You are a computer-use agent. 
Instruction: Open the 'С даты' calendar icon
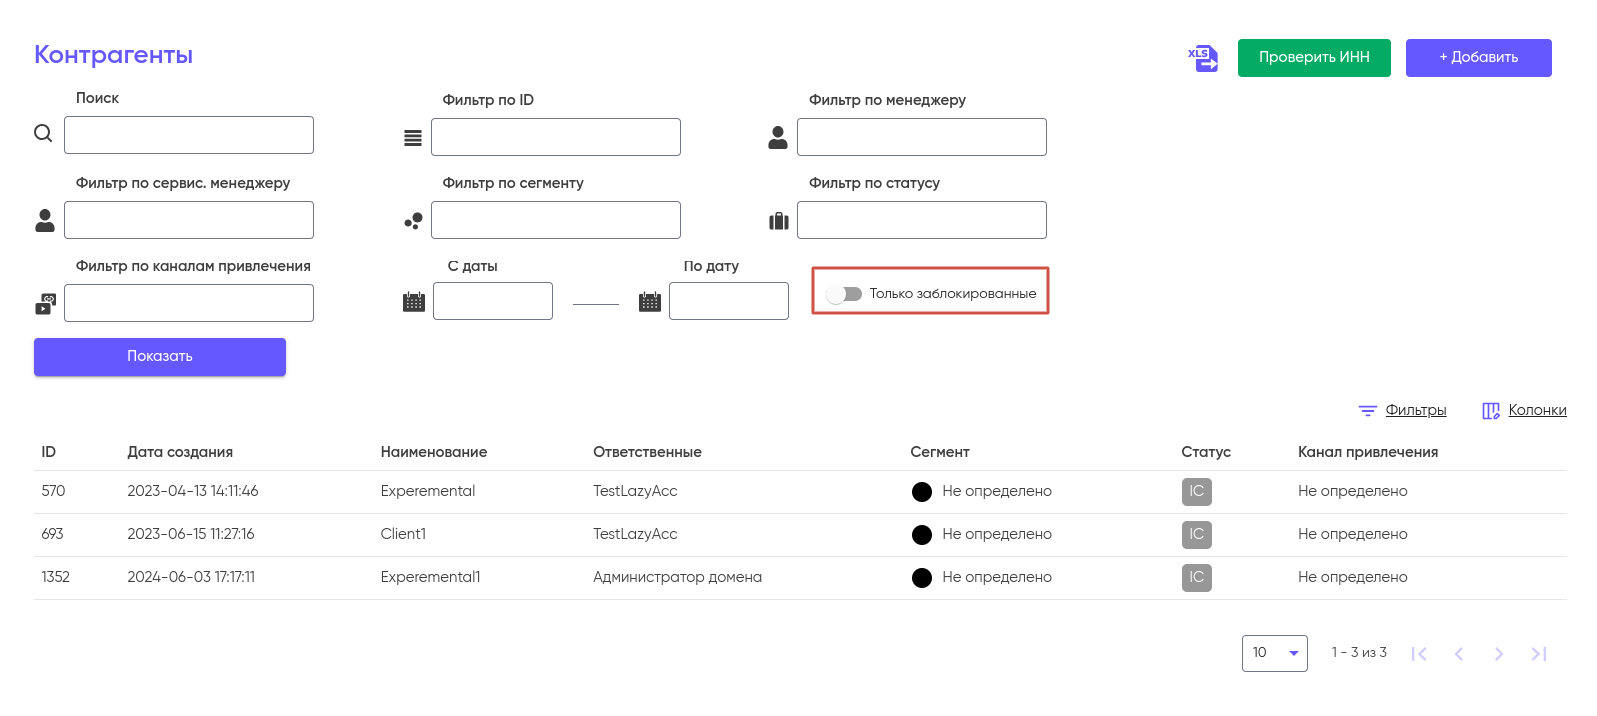click(413, 301)
